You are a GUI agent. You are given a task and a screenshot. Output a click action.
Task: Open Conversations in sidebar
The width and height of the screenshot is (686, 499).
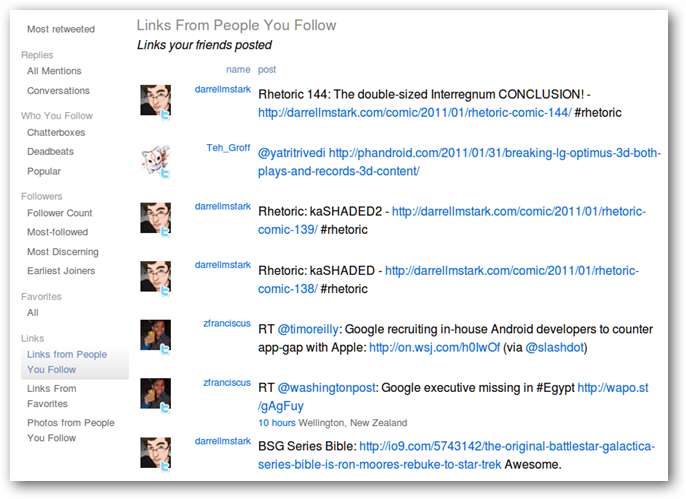(x=58, y=91)
